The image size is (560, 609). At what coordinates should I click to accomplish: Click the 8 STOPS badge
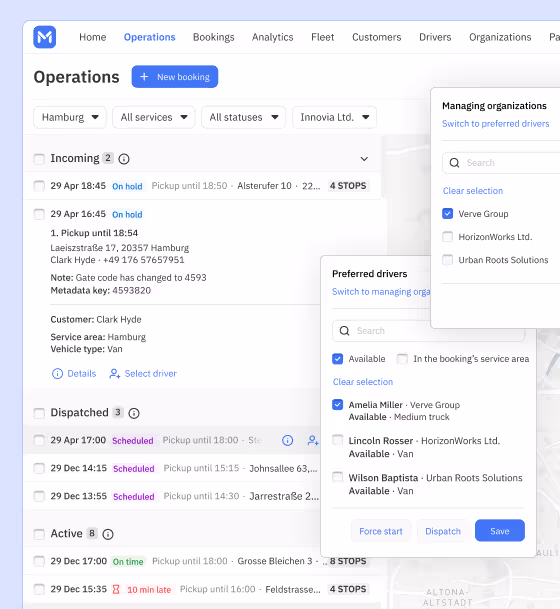[348, 561]
